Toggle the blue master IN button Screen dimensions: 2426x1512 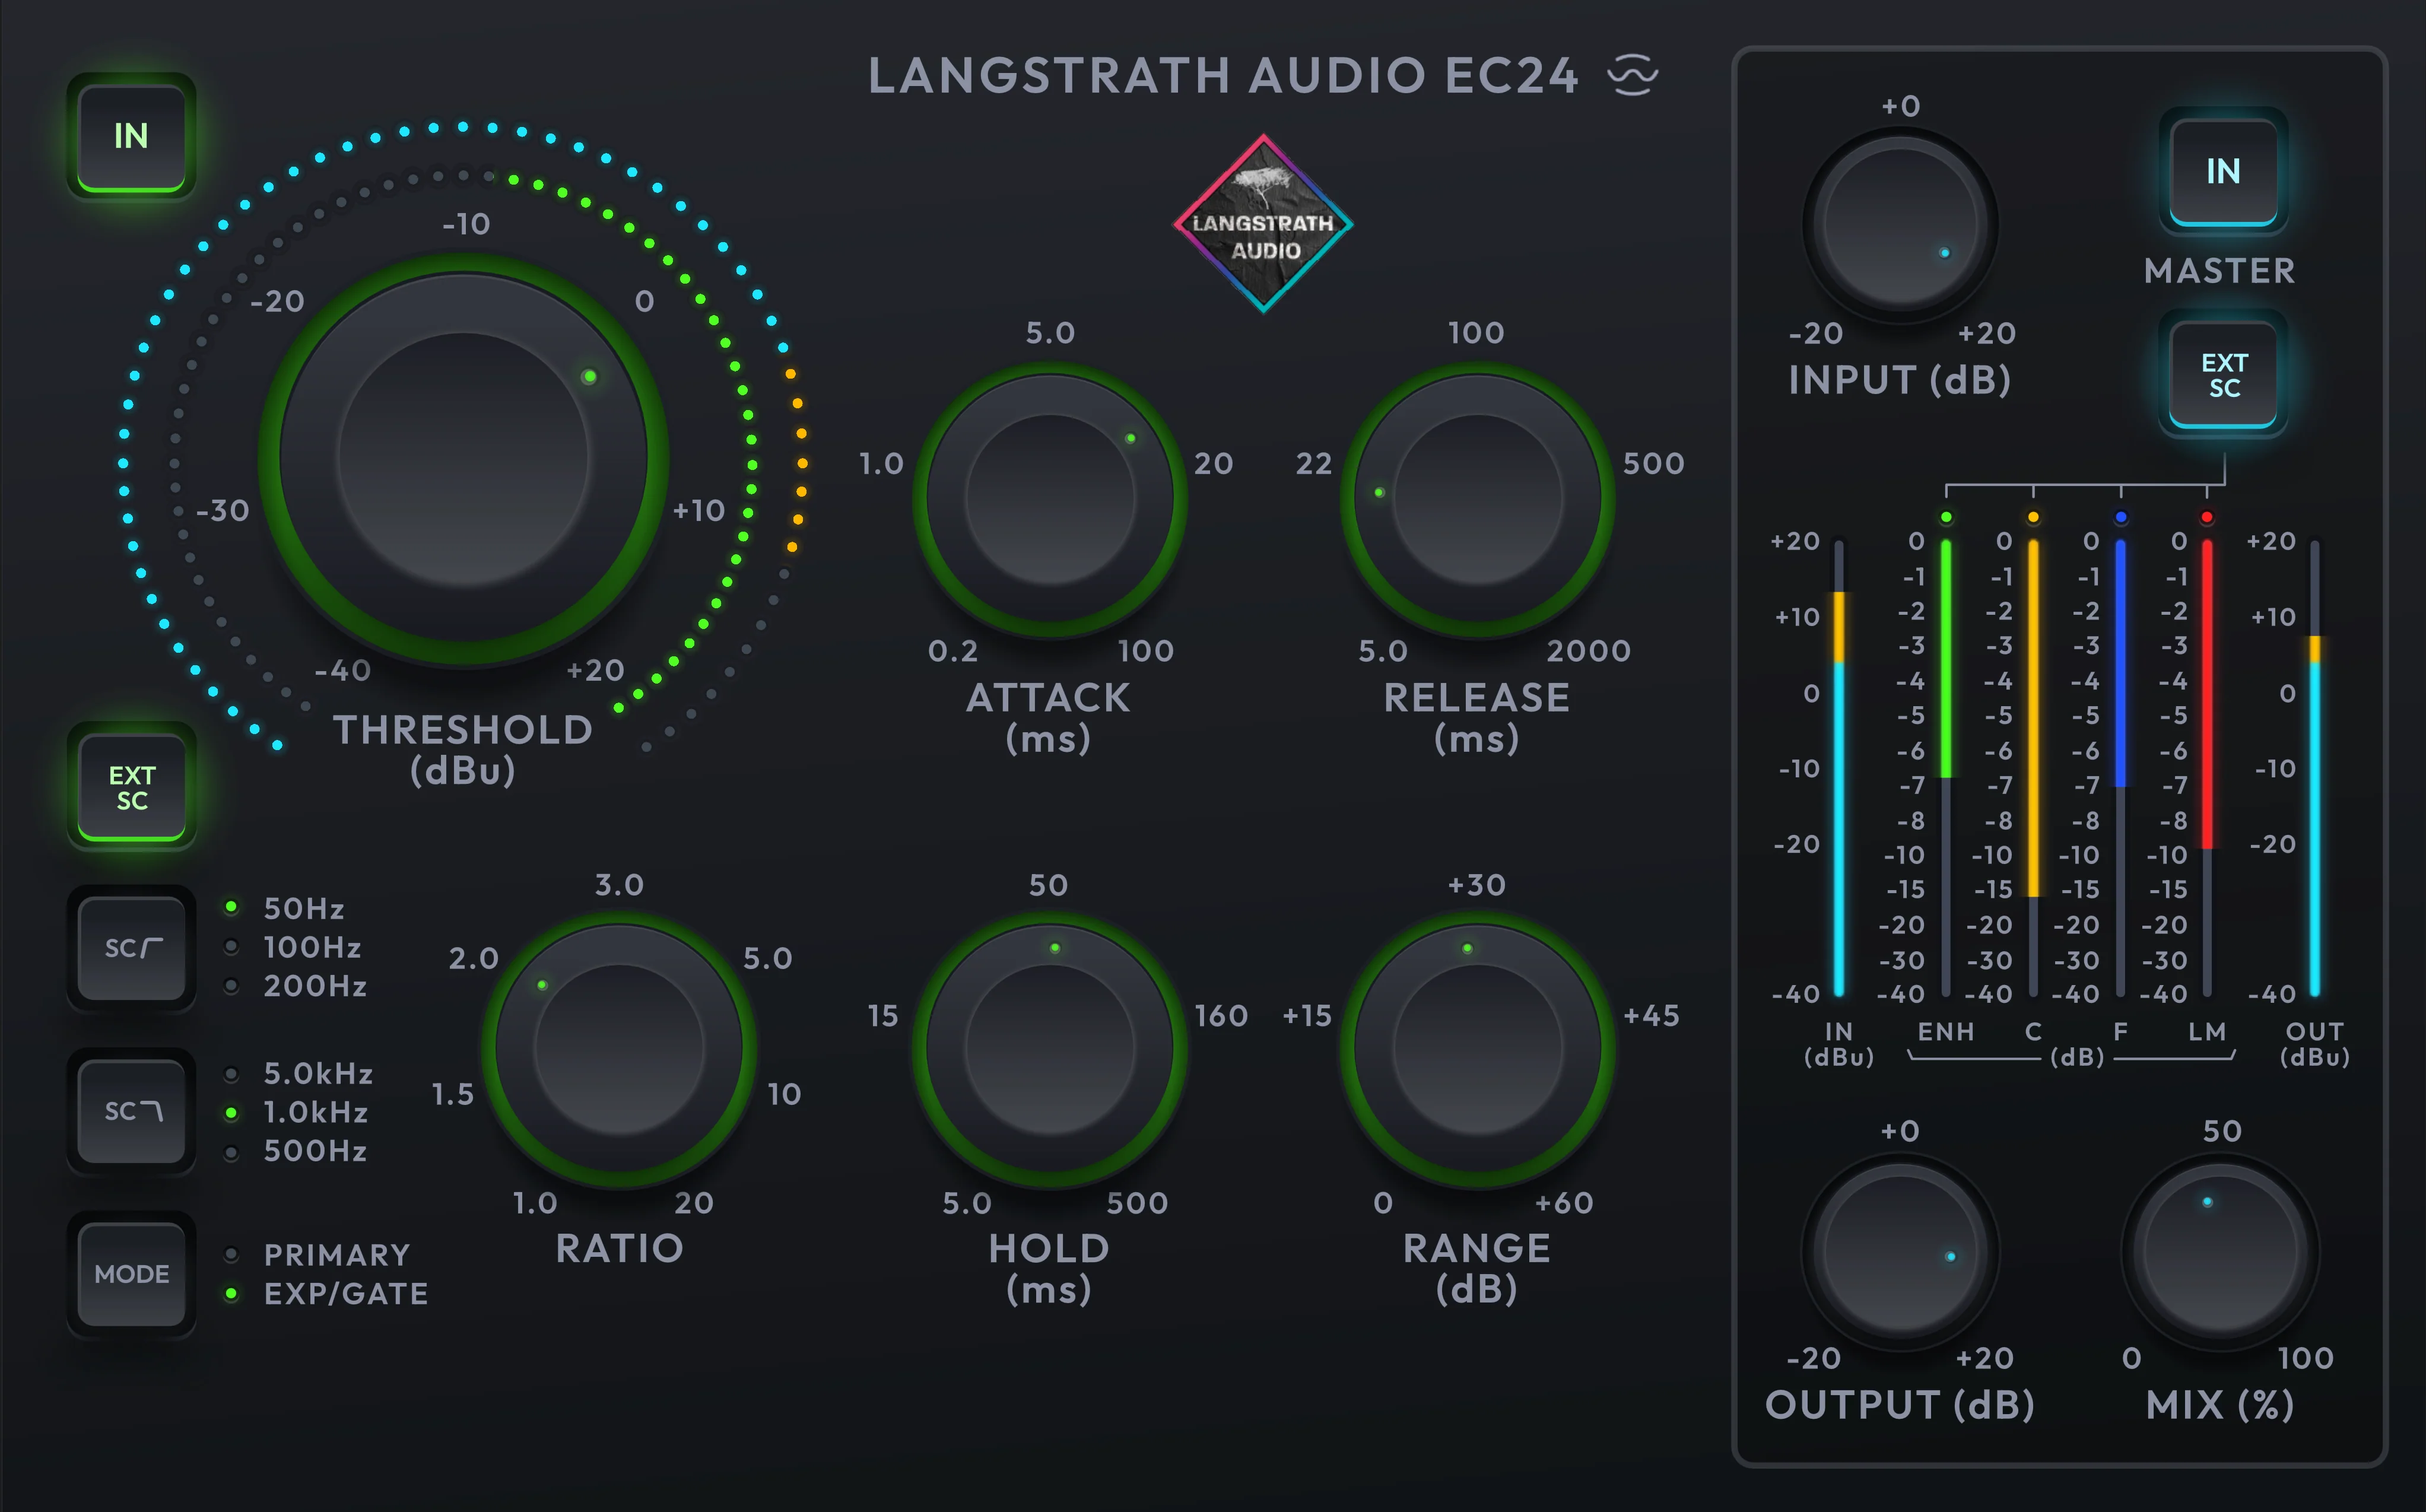pos(2223,171)
